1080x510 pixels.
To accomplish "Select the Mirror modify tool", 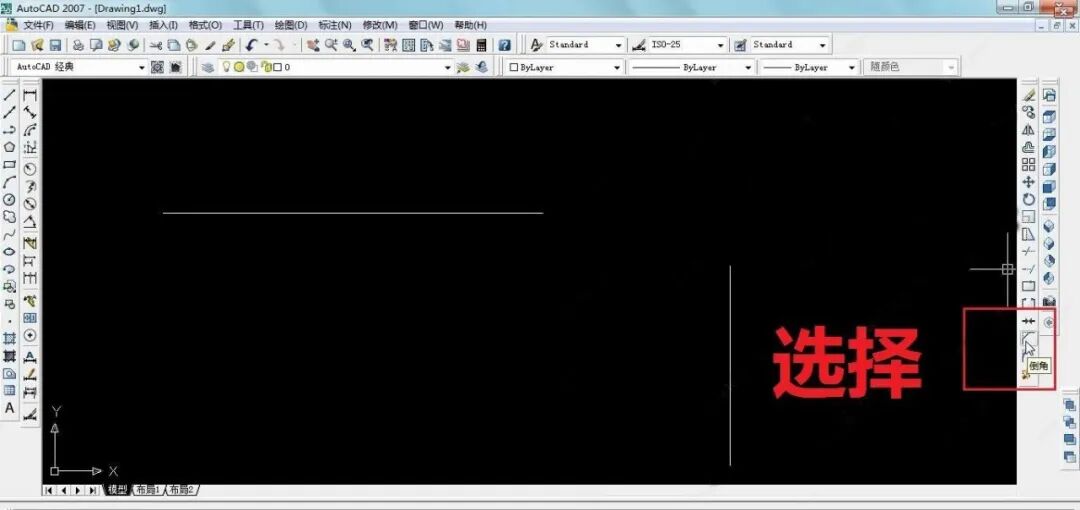I will pos(1028,130).
